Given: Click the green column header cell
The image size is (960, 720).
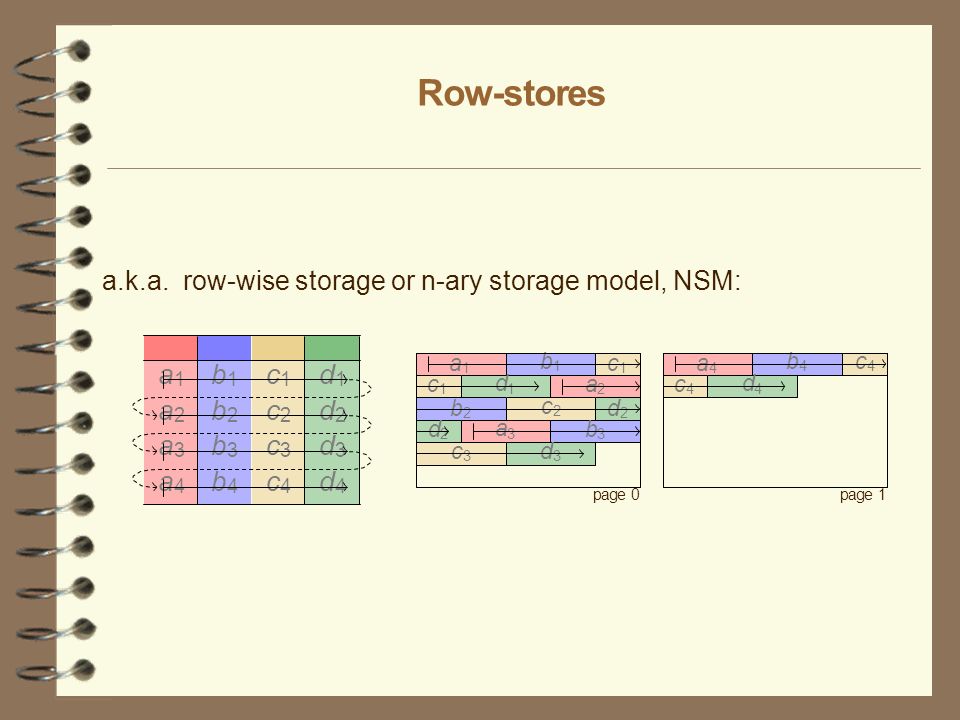Looking at the screenshot, I should (332, 348).
